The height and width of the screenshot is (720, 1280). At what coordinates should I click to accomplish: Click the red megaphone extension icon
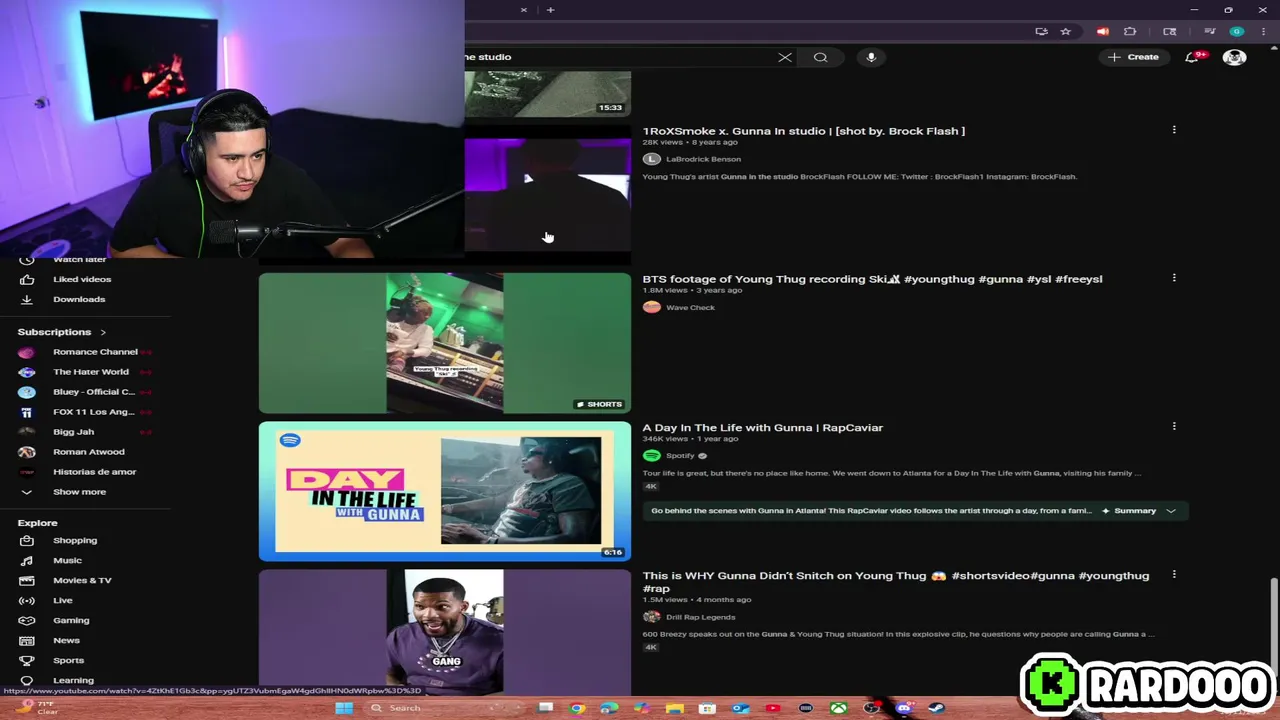click(x=1103, y=32)
